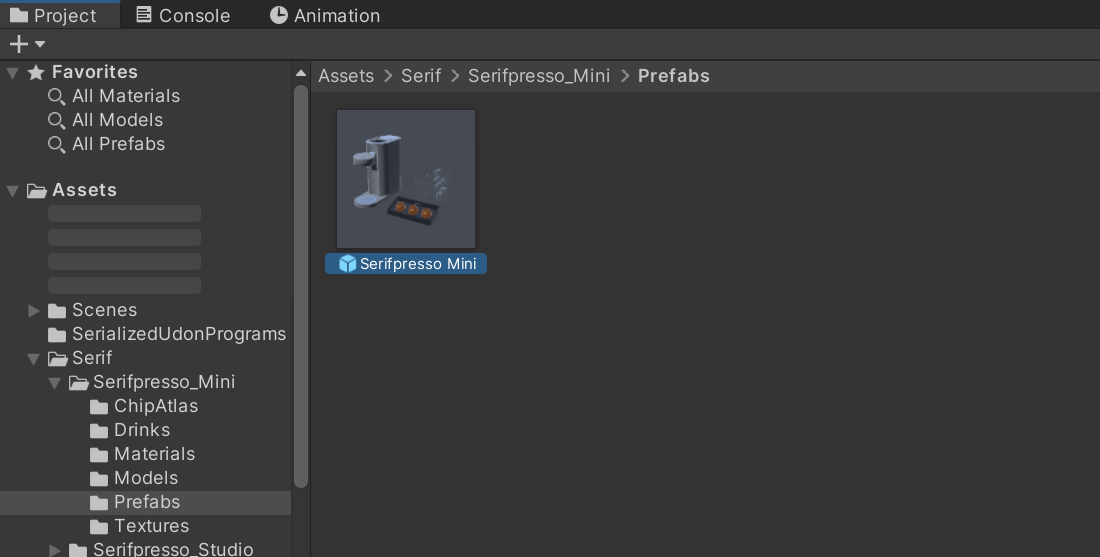1100x557 pixels.
Task: Open the Drinks folder
Action: point(142,429)
